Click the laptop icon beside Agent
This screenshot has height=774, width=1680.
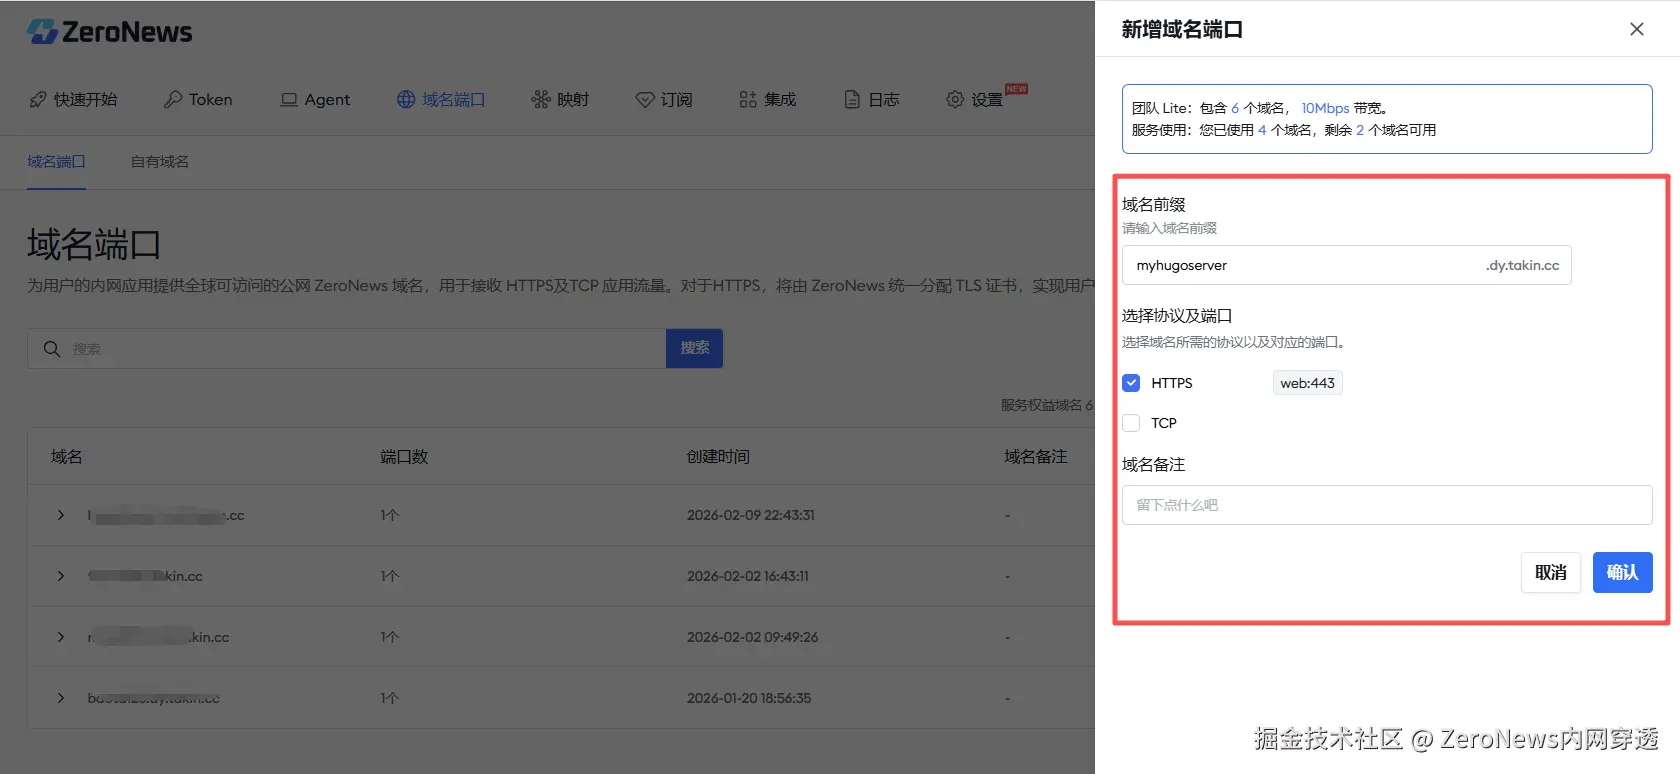289,100
